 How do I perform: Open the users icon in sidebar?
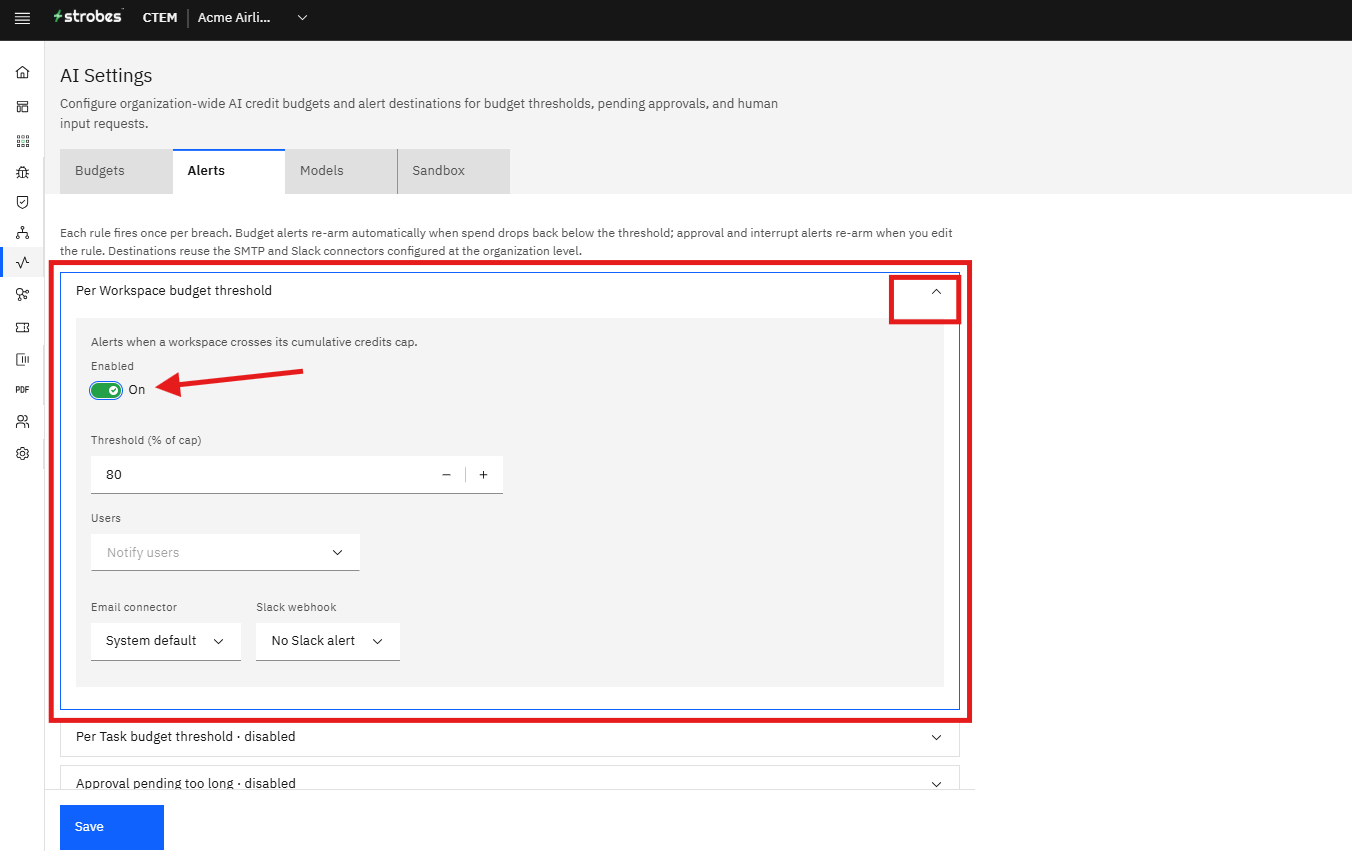point(22,422)
